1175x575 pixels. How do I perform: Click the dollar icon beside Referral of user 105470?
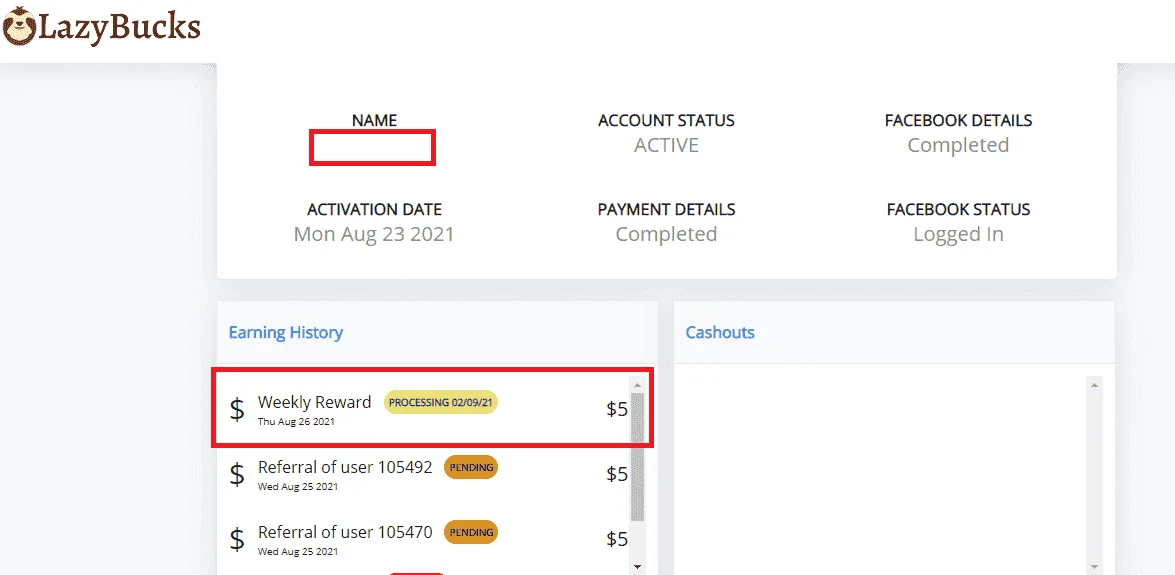pyautogui.click(x=237, y=539)
